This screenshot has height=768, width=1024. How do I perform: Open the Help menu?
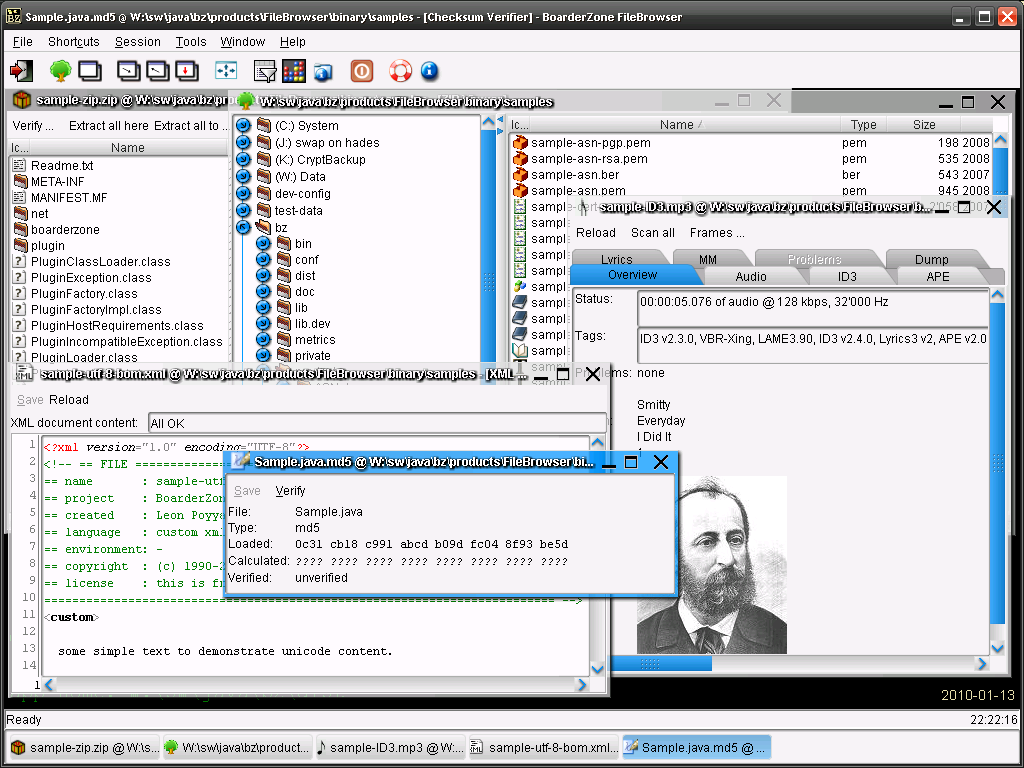pos(293,42)
